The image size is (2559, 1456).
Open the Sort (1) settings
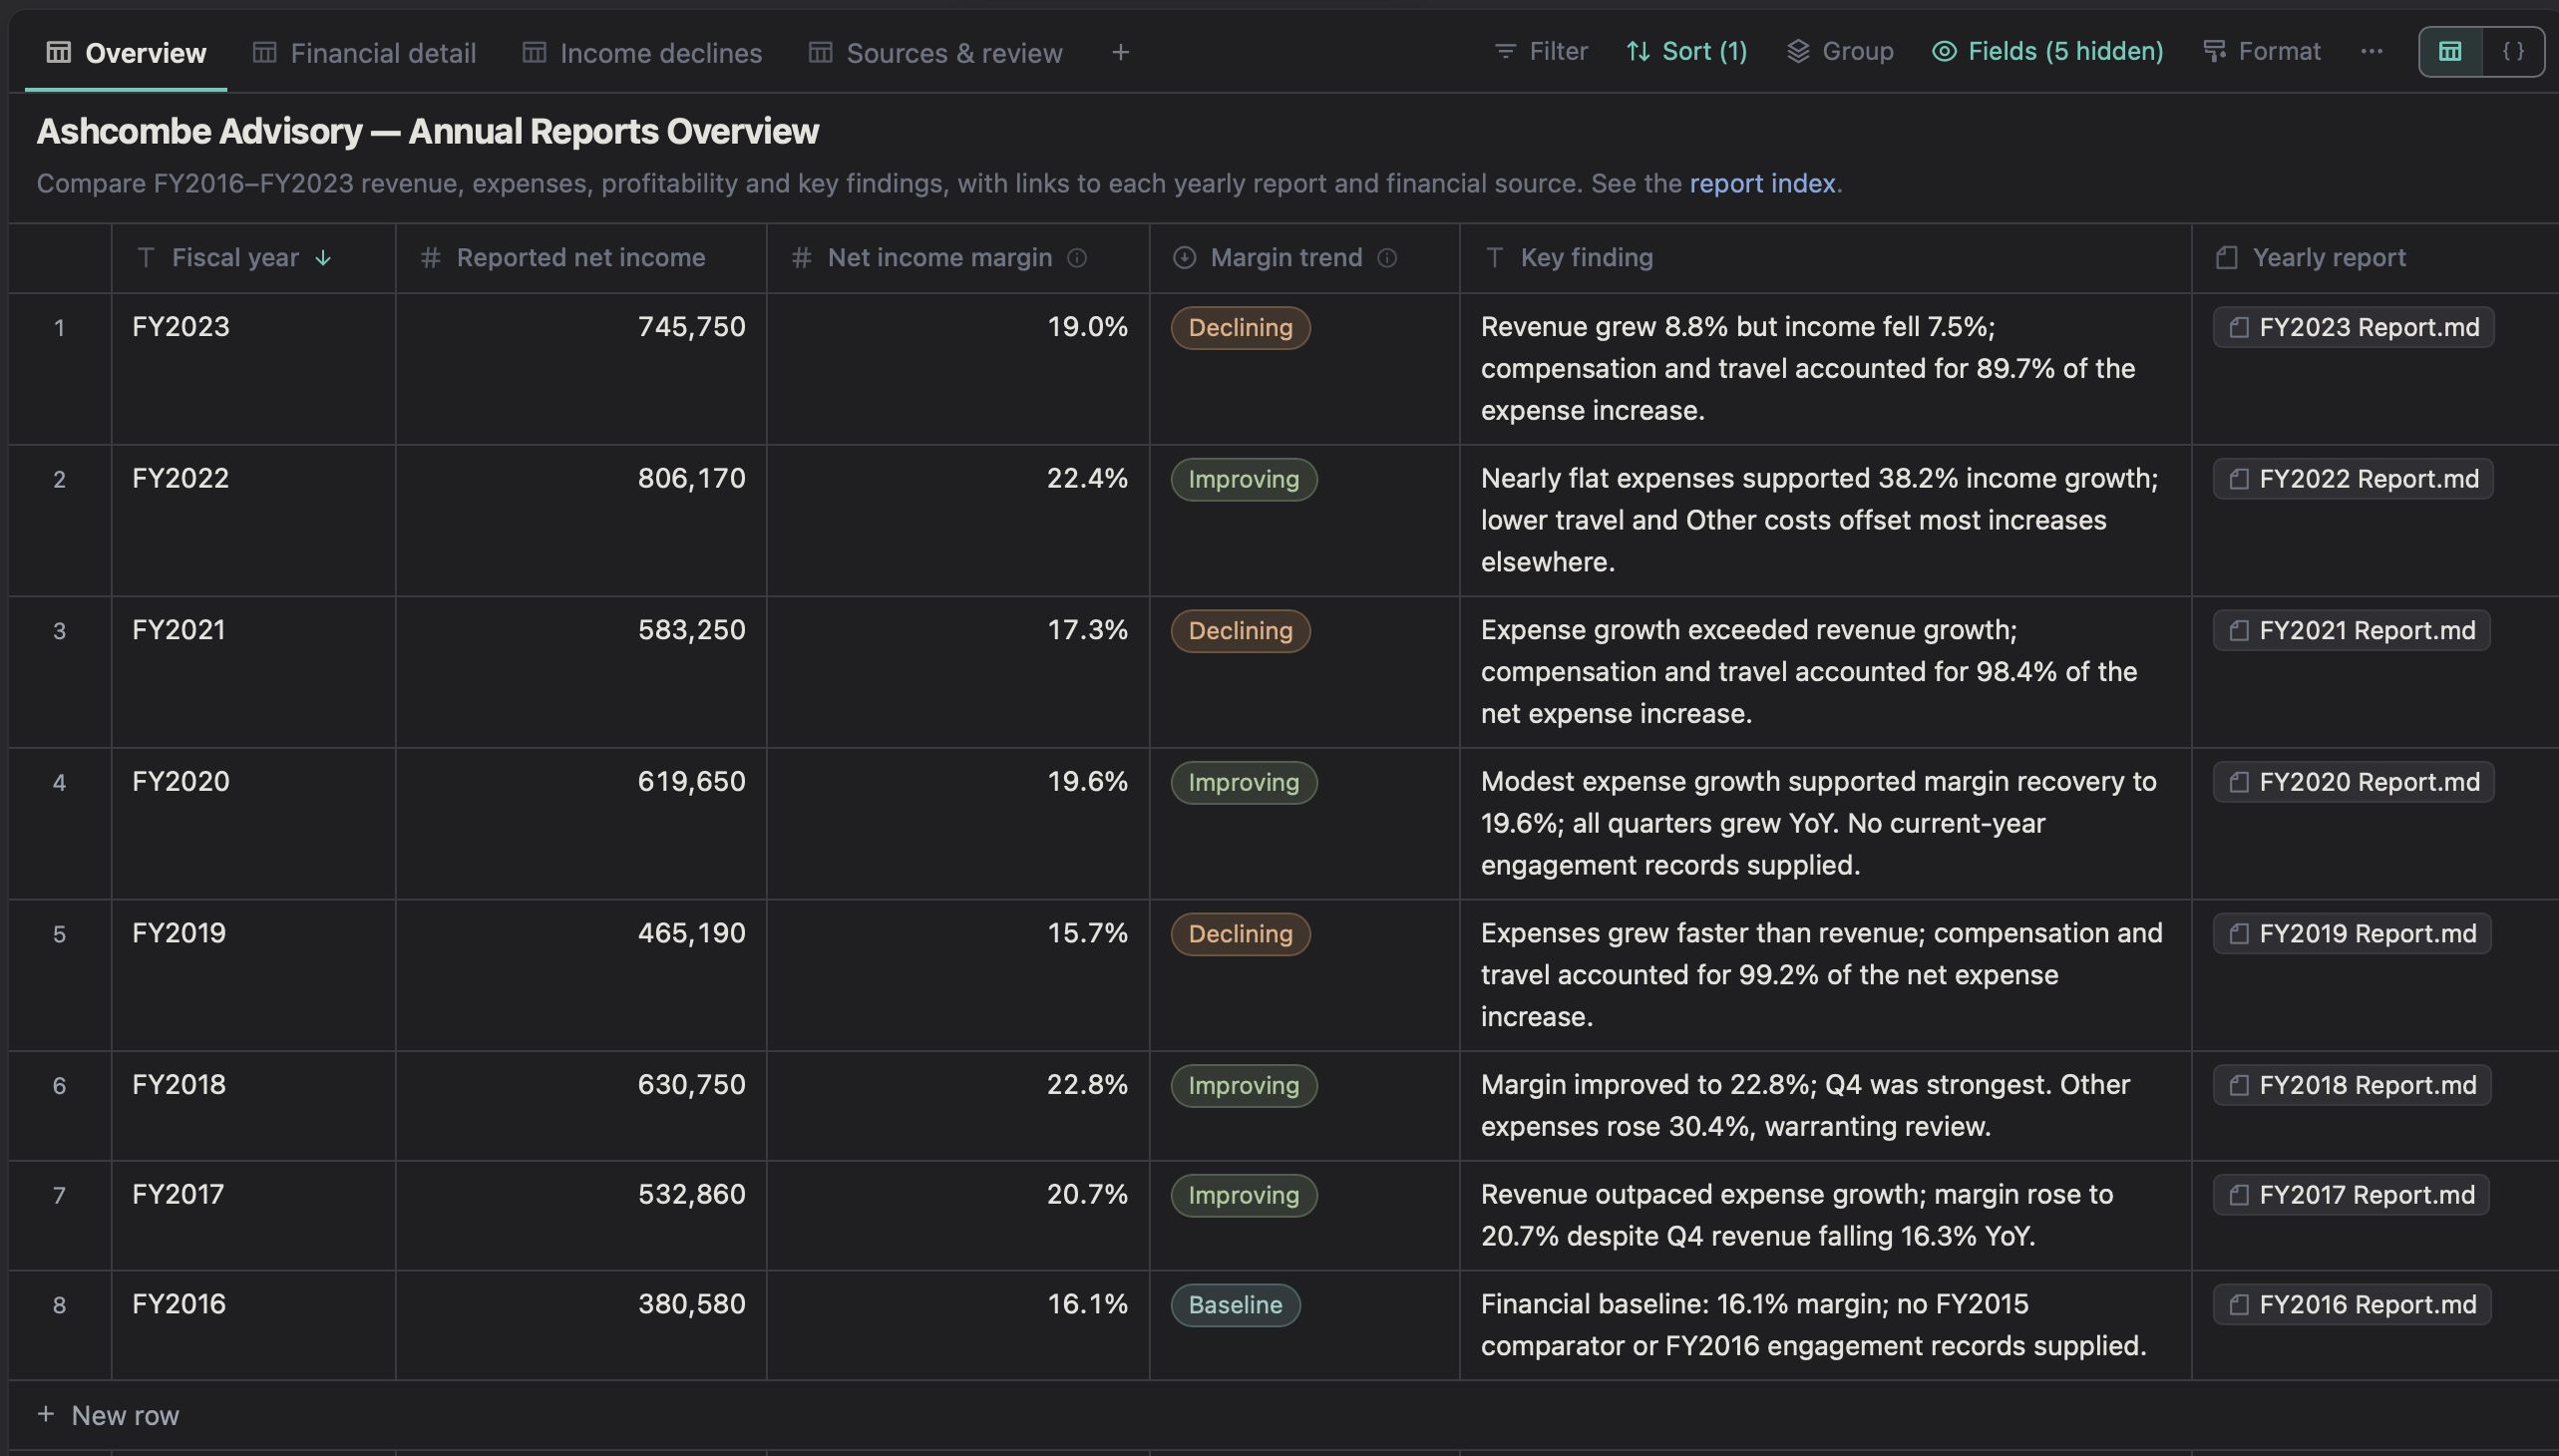point(1686,51)
